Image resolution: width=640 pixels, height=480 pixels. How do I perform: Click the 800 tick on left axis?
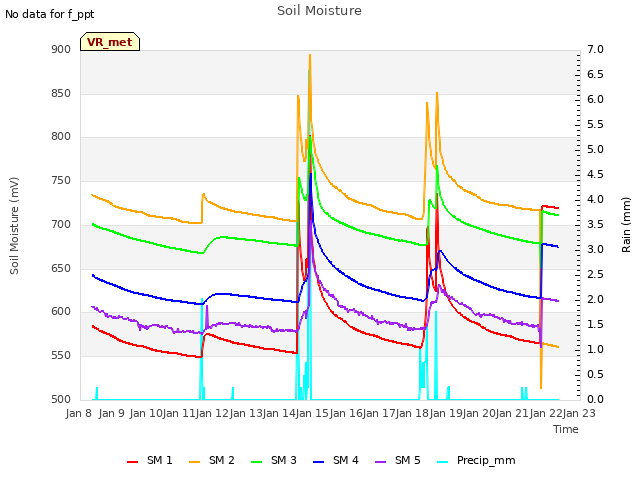(61, 137)
